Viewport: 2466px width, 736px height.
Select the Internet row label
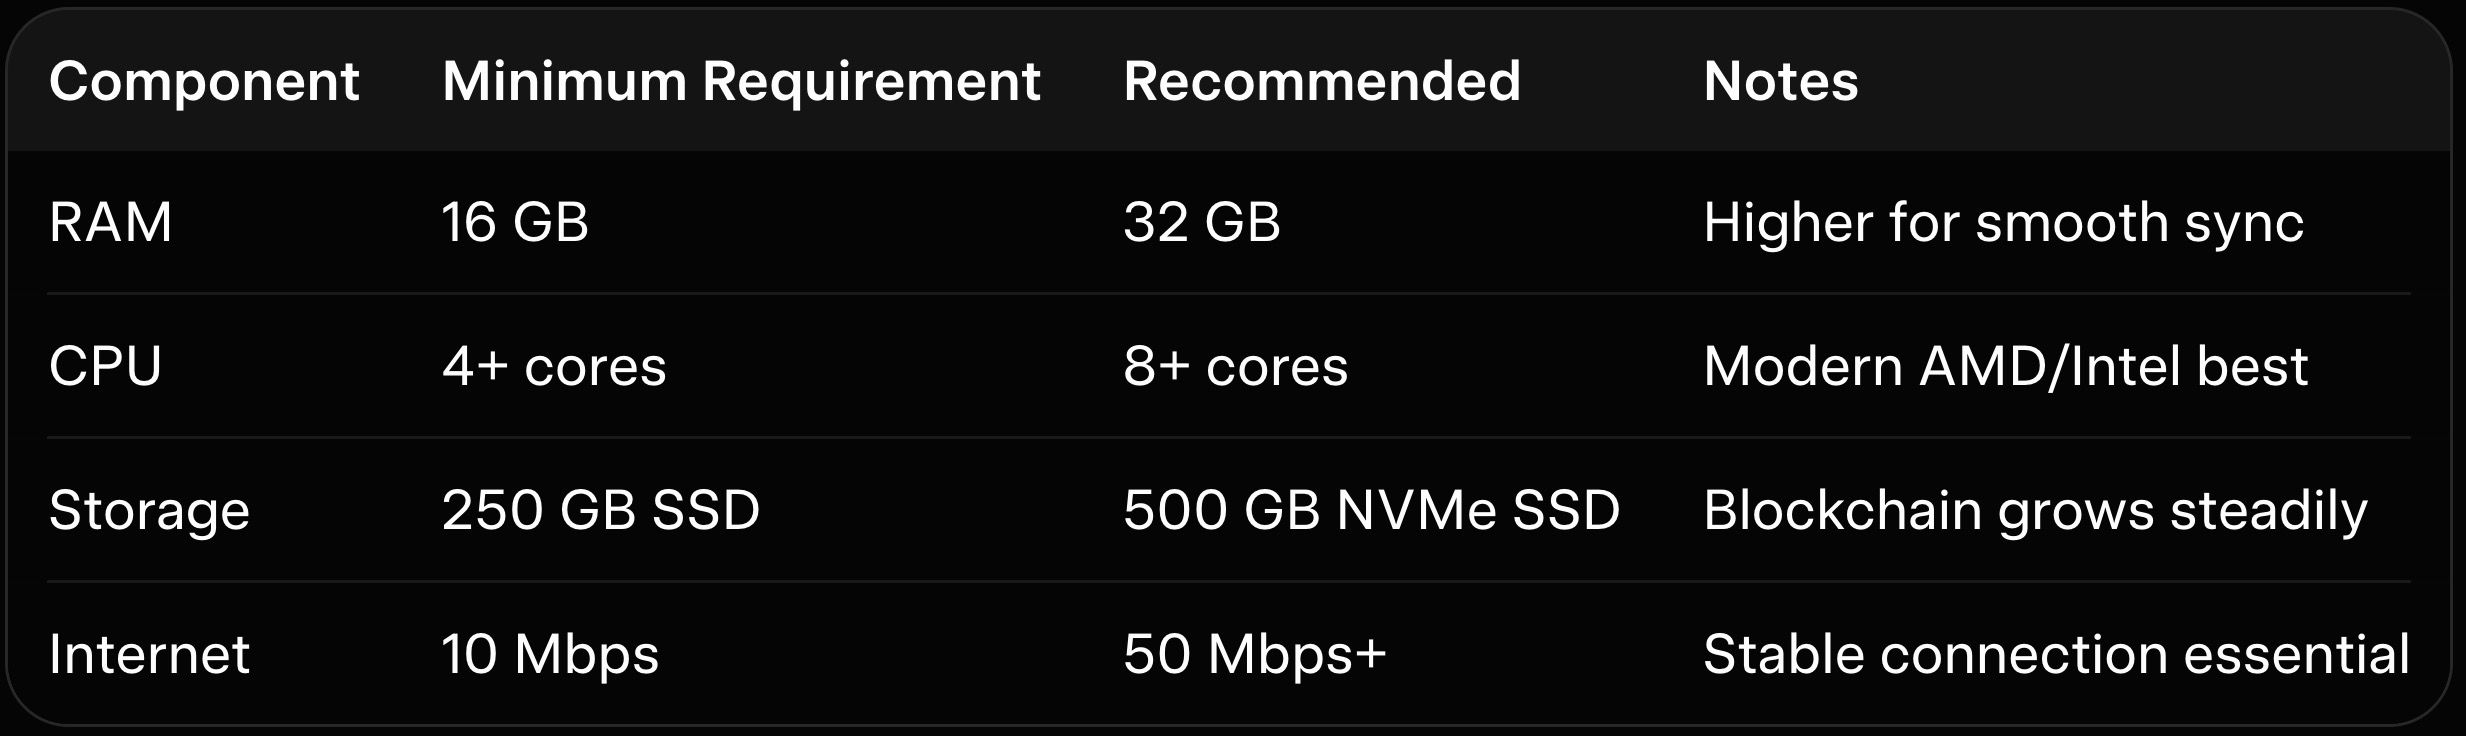tap(149, 654)
